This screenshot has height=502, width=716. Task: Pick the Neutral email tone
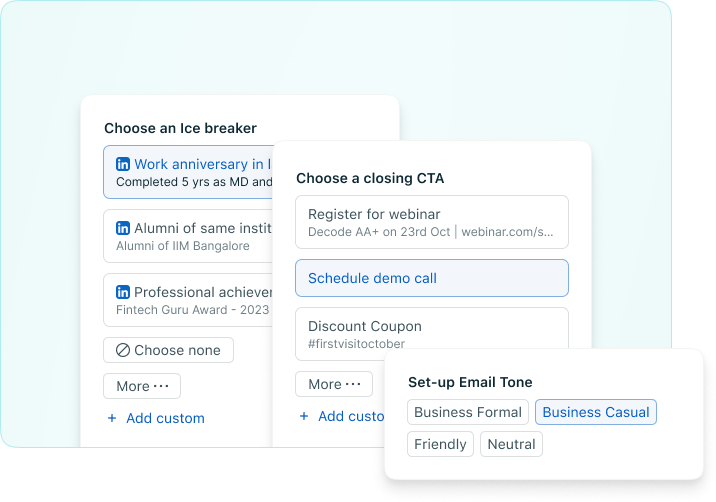(511, 444)
